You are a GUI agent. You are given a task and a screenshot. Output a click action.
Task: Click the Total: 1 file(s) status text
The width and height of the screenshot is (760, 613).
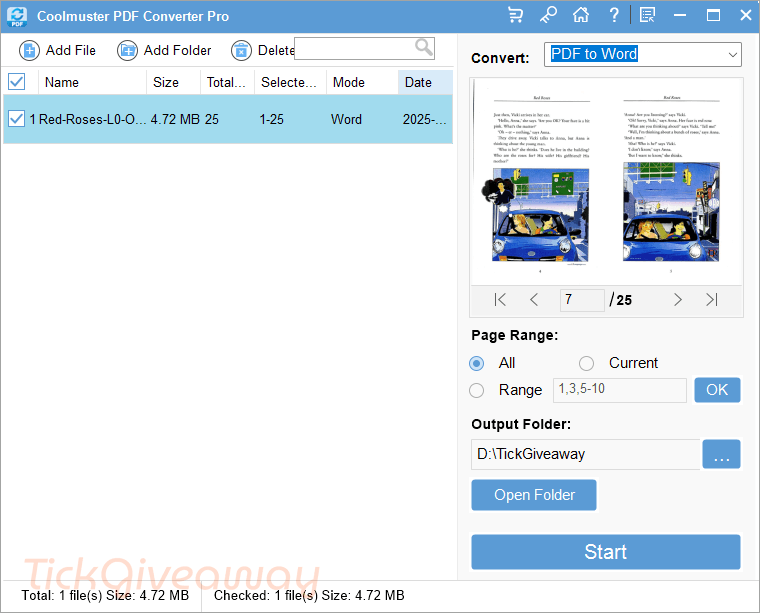click(105, 595)
